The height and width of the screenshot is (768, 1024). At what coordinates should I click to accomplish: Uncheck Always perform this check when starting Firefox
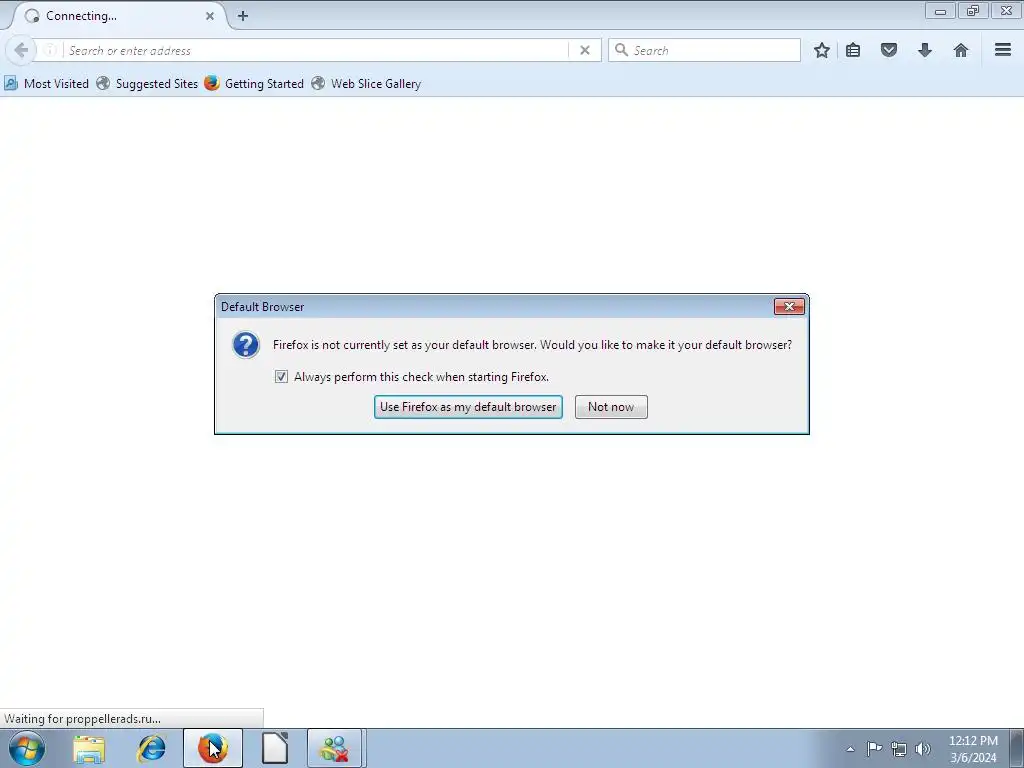(x=281, y=377)
